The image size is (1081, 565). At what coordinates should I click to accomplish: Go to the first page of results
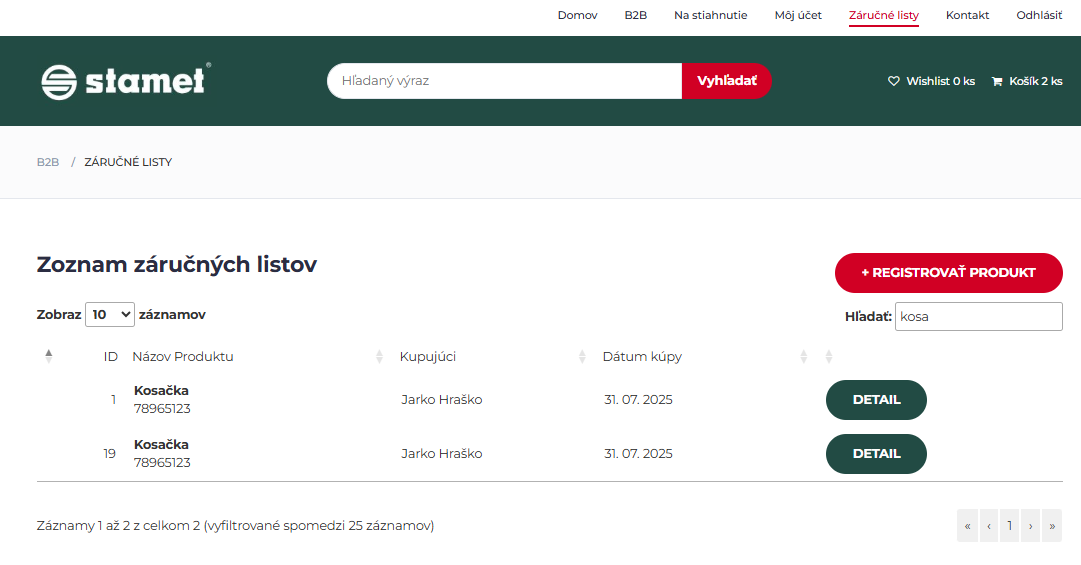pyautogui.click(x=967, y=526)
